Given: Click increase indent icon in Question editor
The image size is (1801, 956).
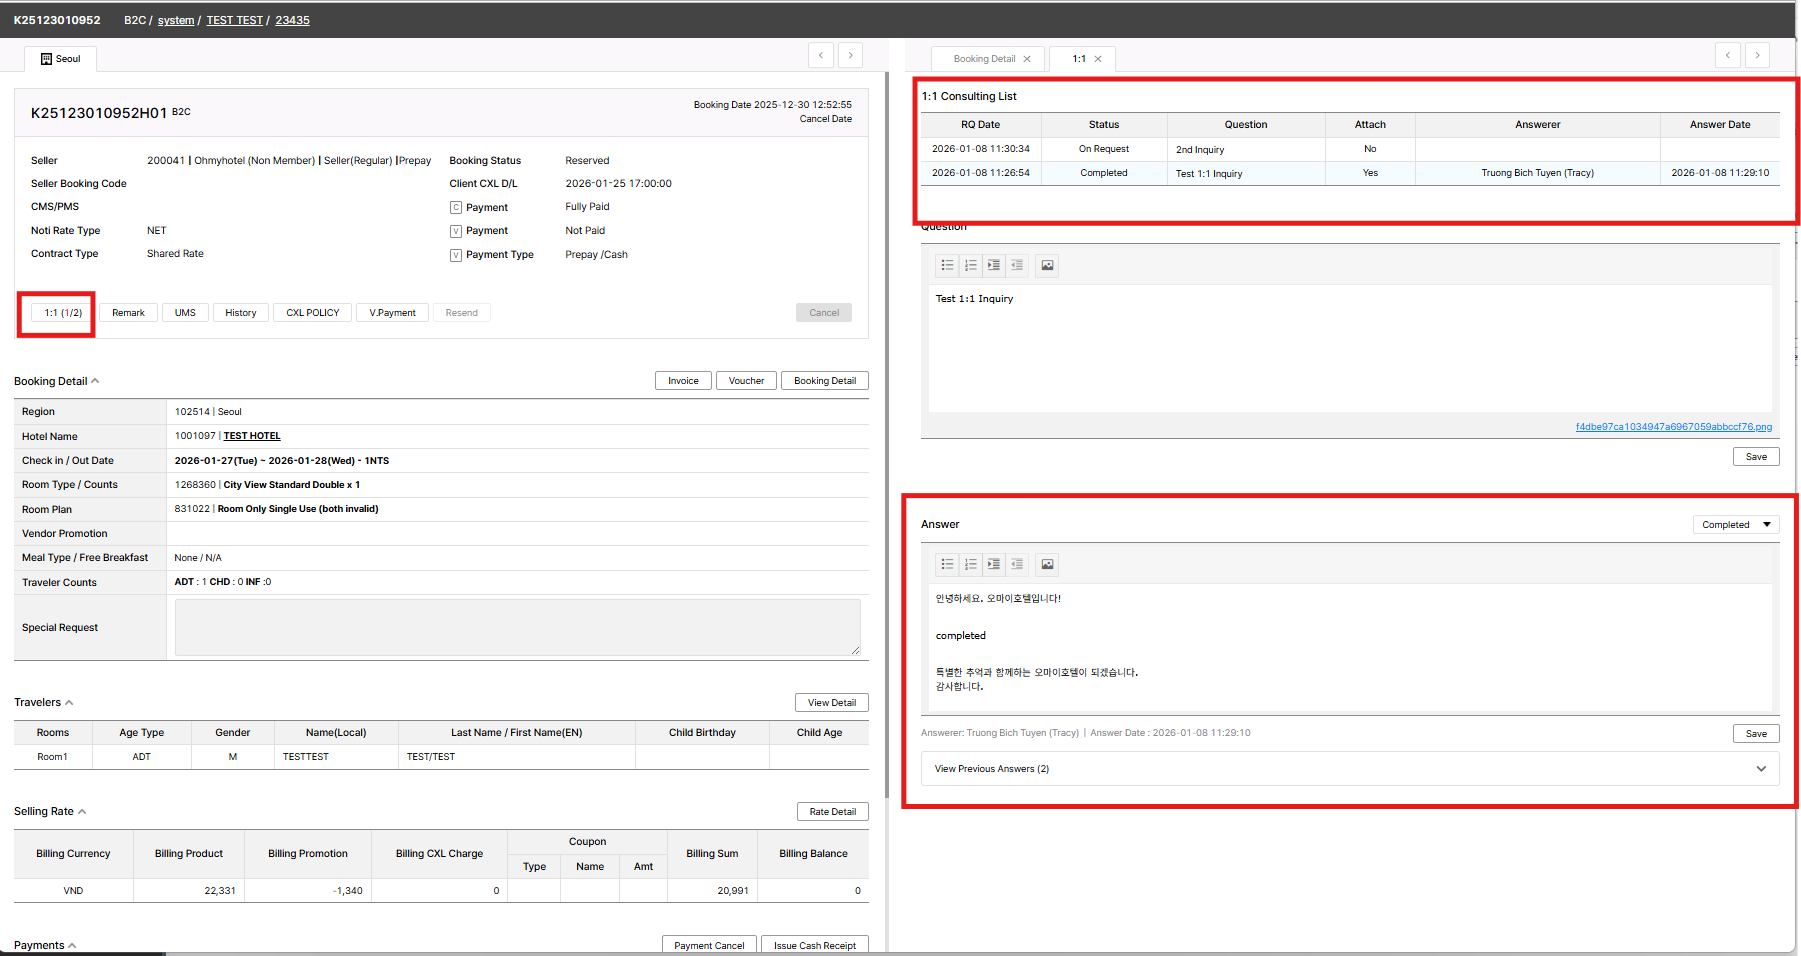Looking at the screenshot, I should point(993,265).
